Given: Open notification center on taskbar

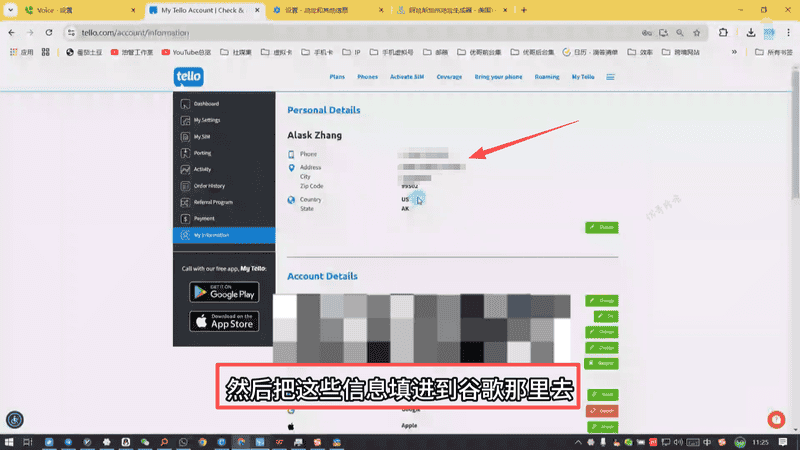Looking at the screenshot, I should click(x=783, y=442).
